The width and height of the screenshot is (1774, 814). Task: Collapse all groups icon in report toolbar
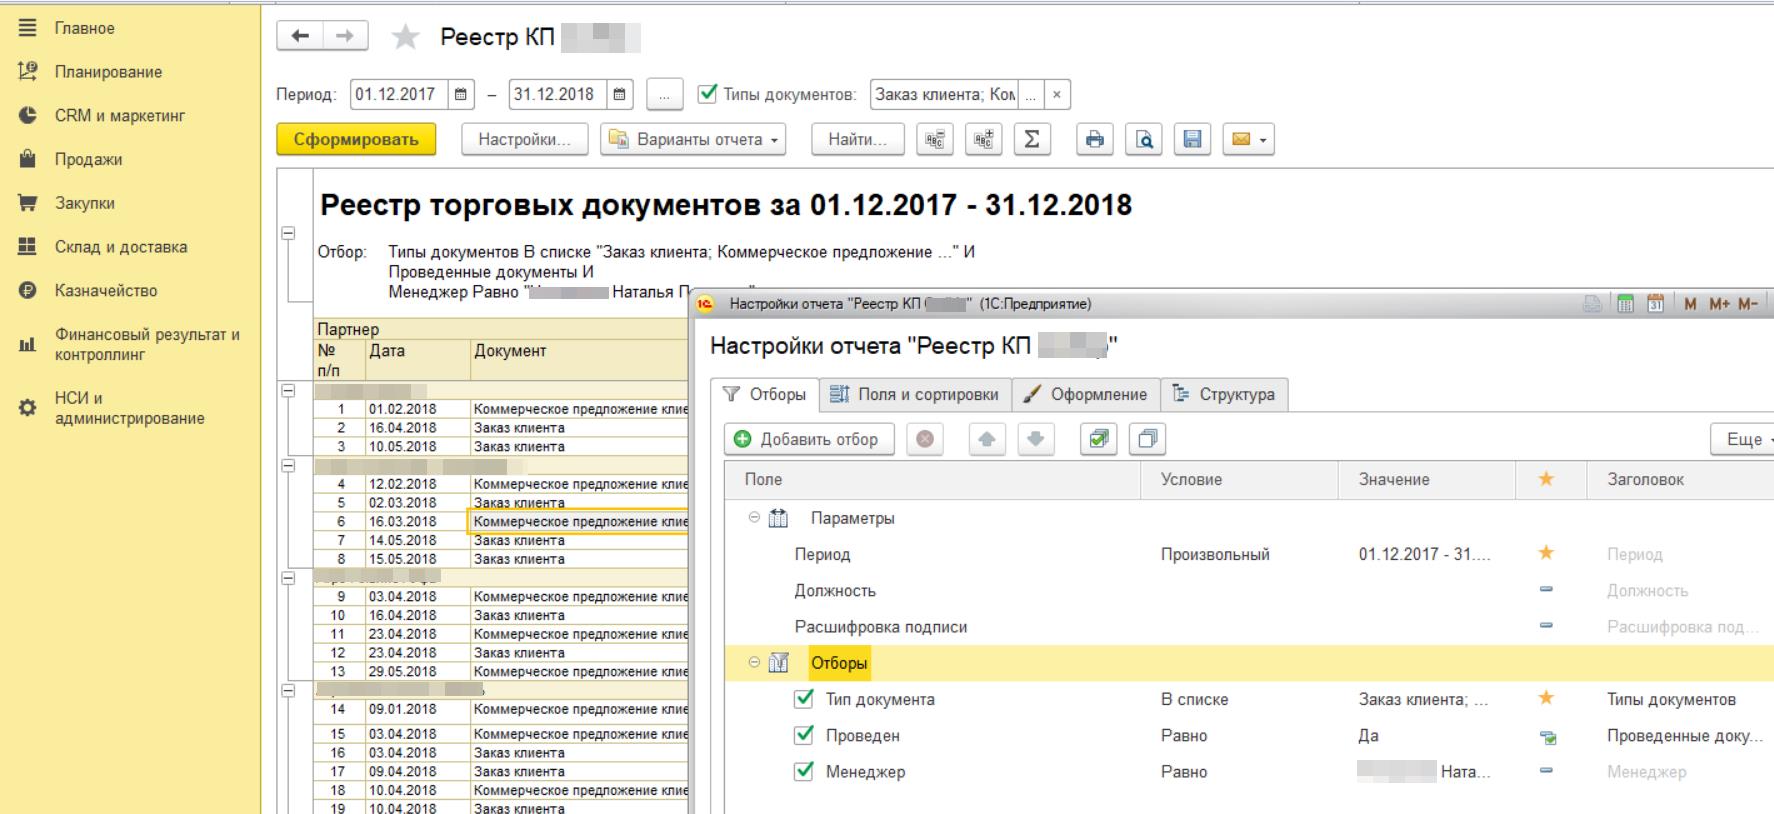tap(935, 140)
